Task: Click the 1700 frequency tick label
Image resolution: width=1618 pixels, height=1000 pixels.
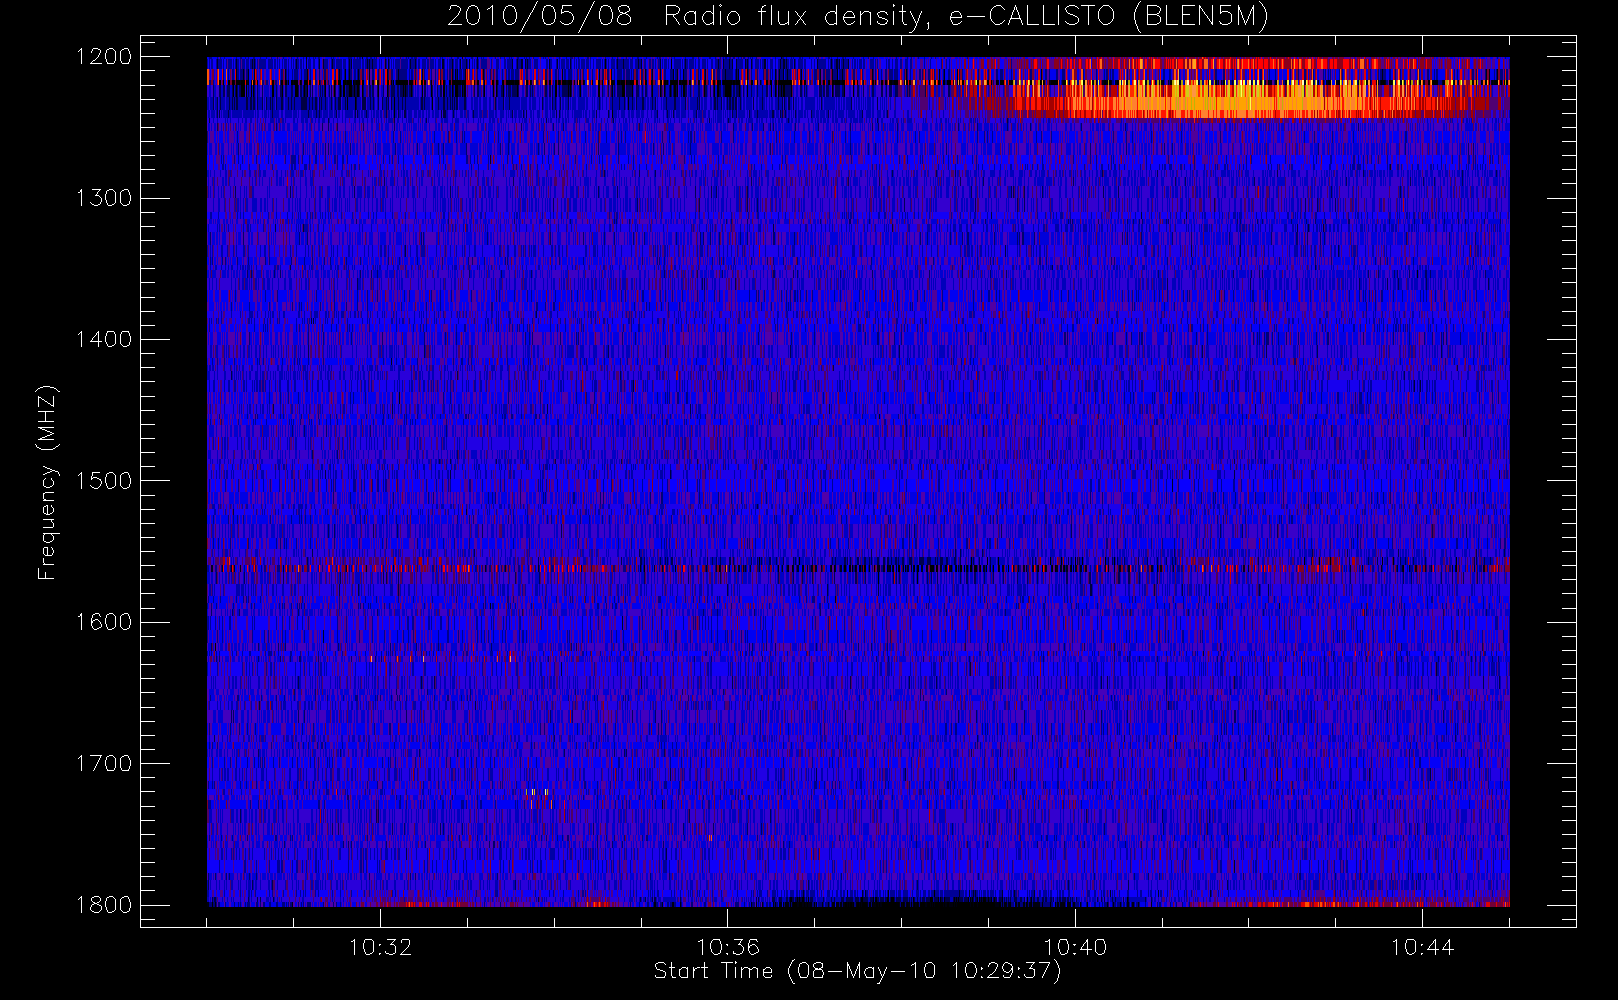Action: (x=104, y=764)
